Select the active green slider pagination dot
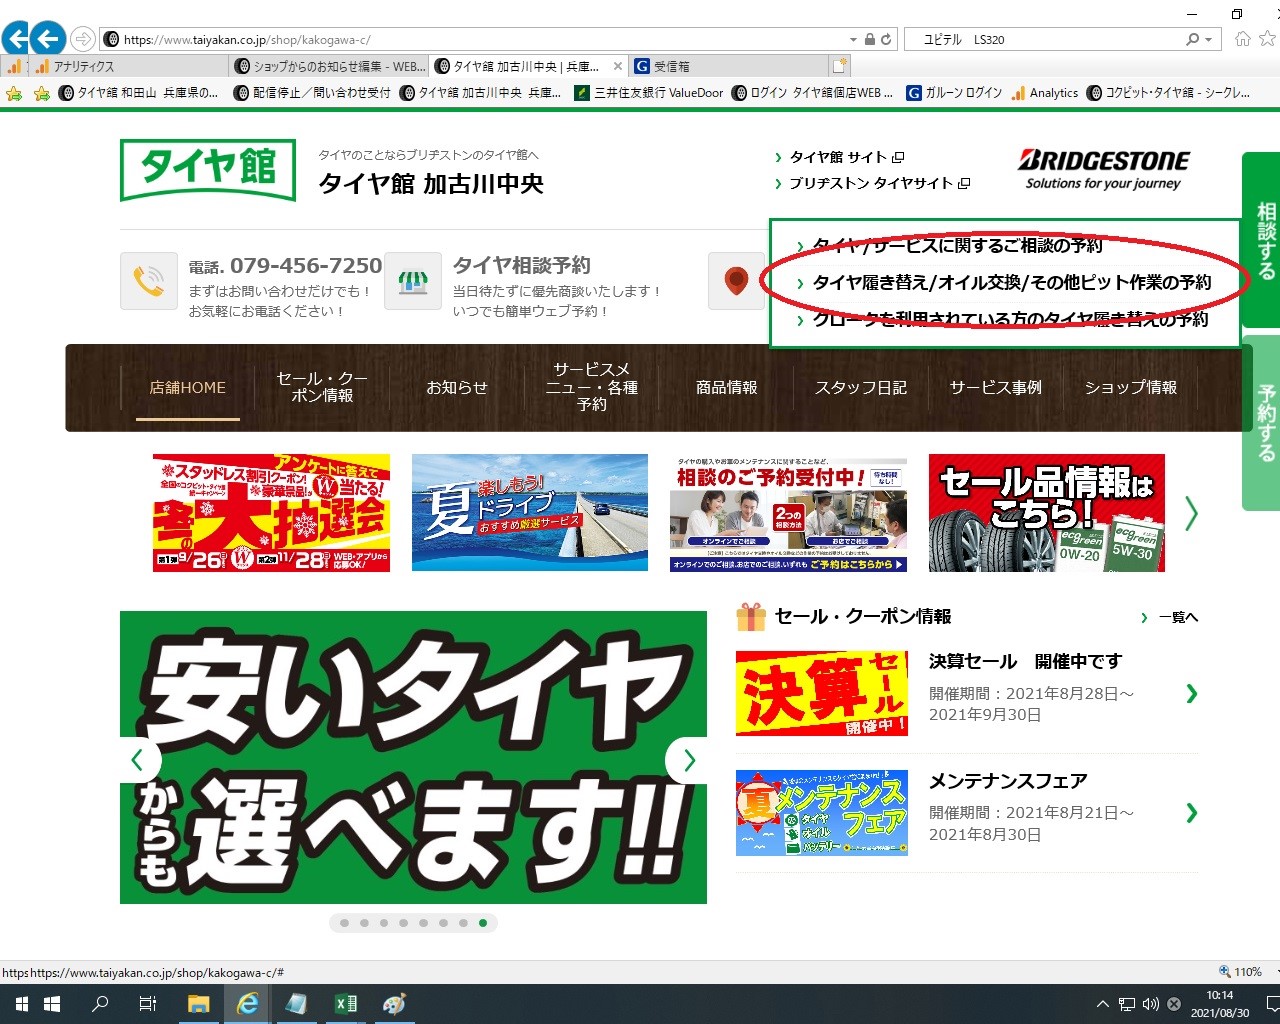1280x1024 pixels. [x=483, y=923]
